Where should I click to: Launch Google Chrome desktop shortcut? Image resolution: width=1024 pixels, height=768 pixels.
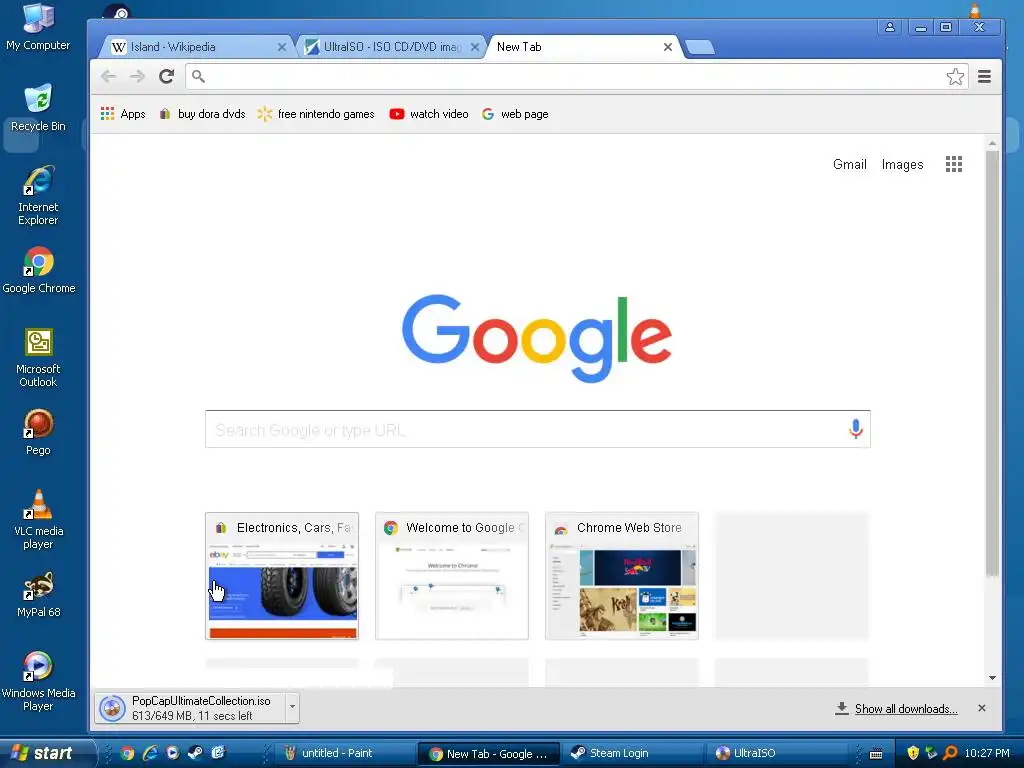(39, 270)
